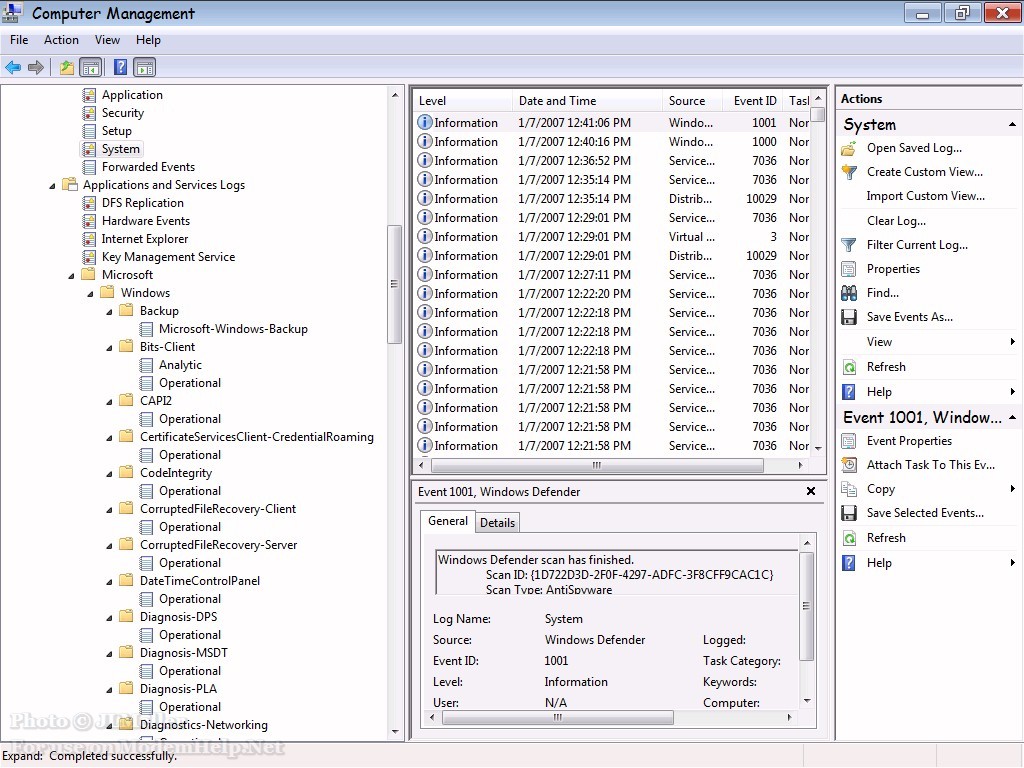The width and height of the screenshot is (1024, 768).
Task: Collapse the Applications and Services Logs node
Action: point(52,186)
